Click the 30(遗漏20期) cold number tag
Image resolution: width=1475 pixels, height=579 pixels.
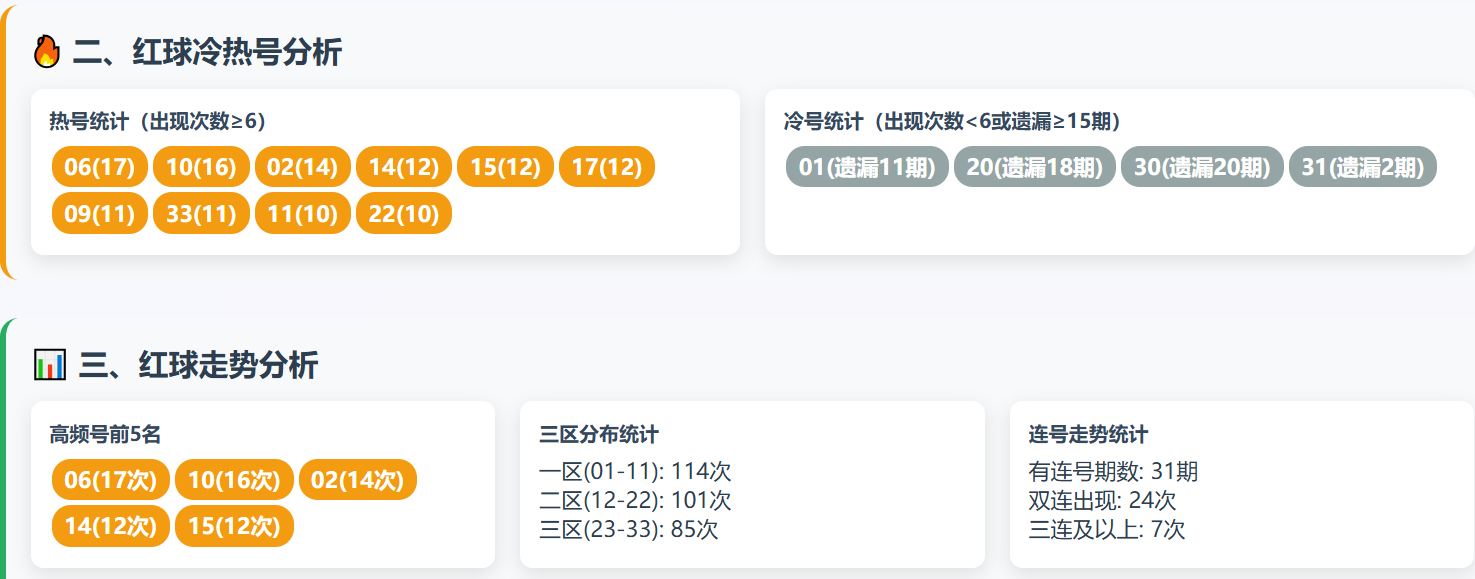1202,167
